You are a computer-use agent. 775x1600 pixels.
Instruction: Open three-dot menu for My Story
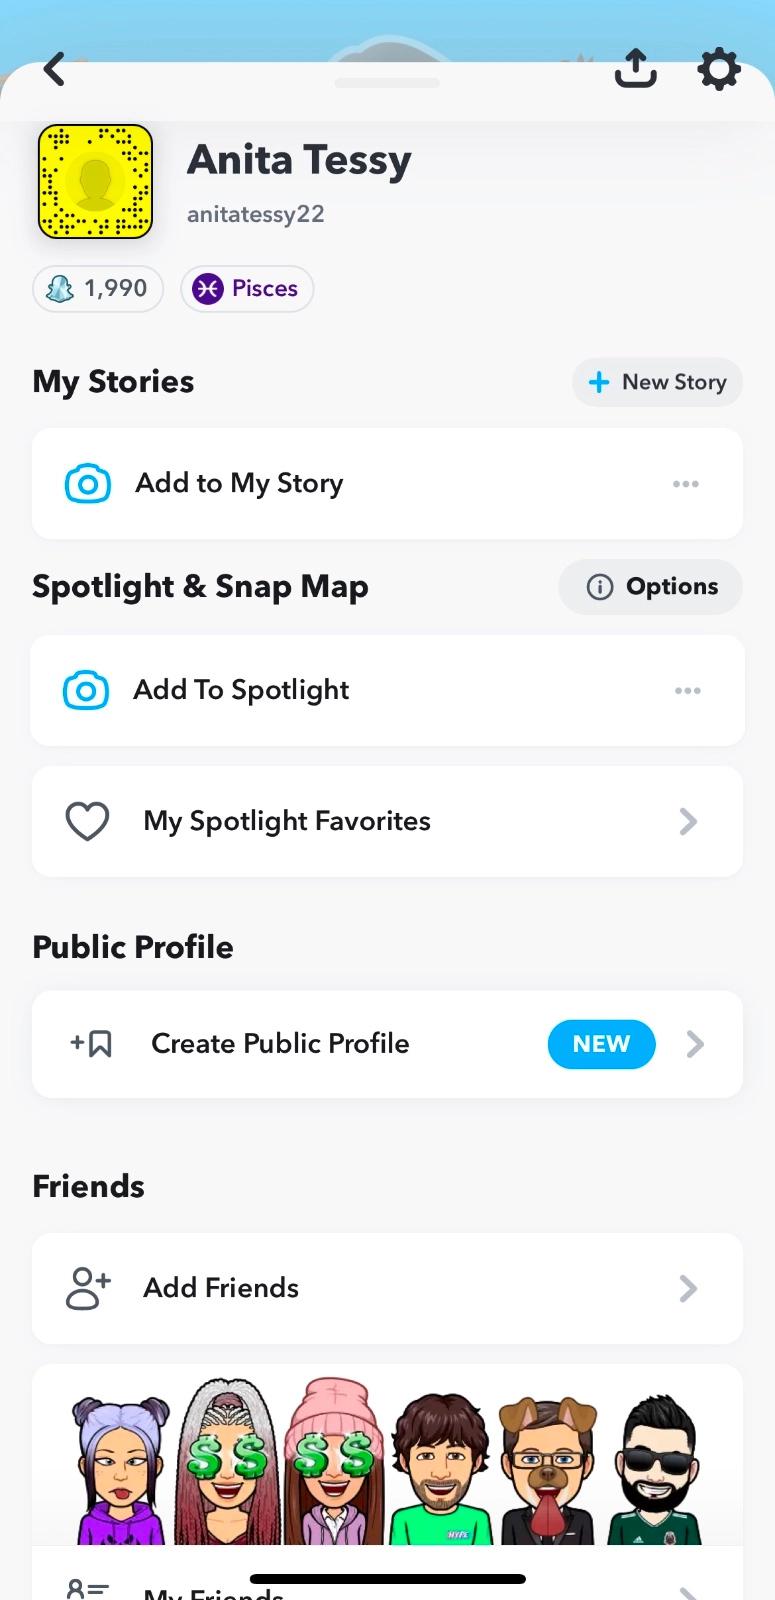(686, 484)
